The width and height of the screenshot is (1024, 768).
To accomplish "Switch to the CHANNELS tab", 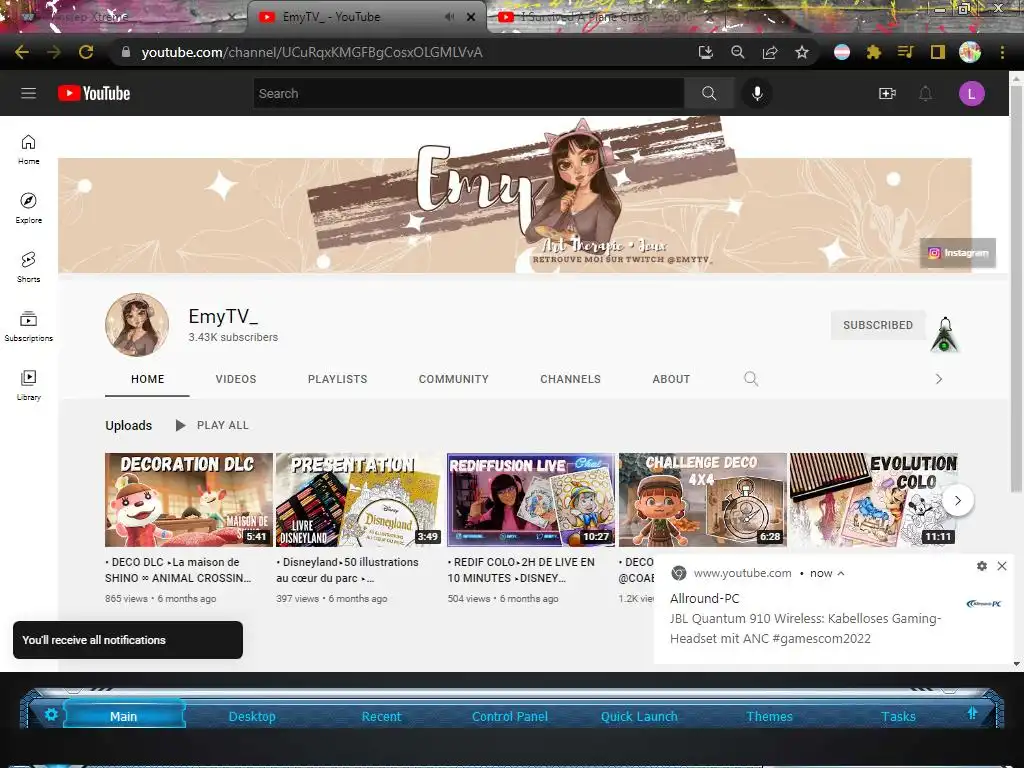I will (x=570, y=379).
